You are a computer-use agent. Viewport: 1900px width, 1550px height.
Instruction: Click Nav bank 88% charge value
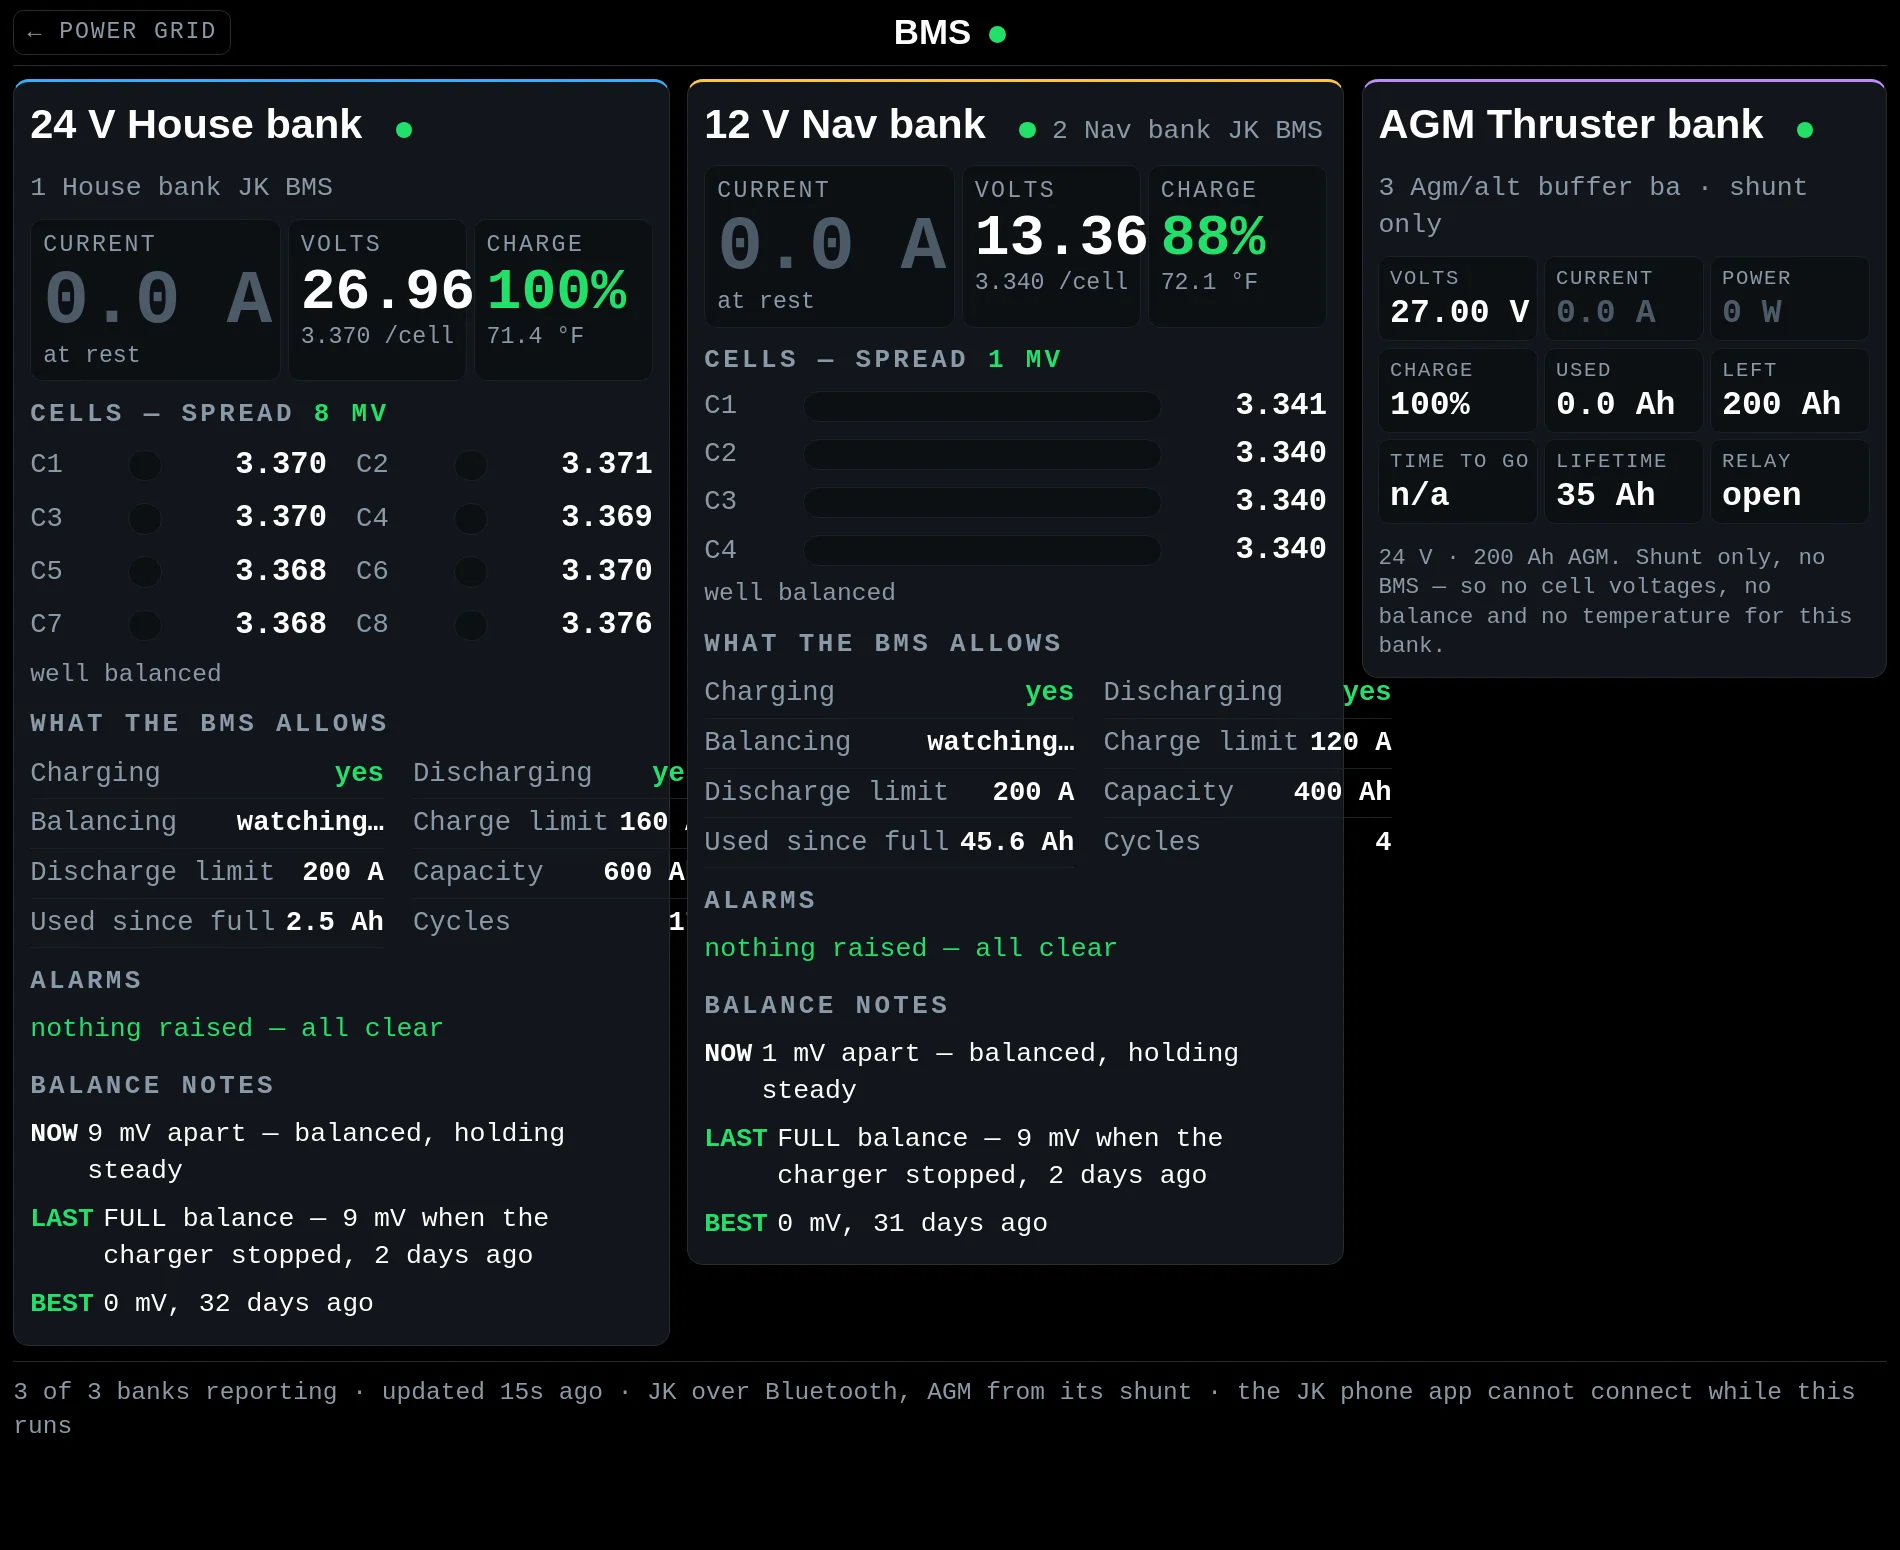pos(1214,237)
